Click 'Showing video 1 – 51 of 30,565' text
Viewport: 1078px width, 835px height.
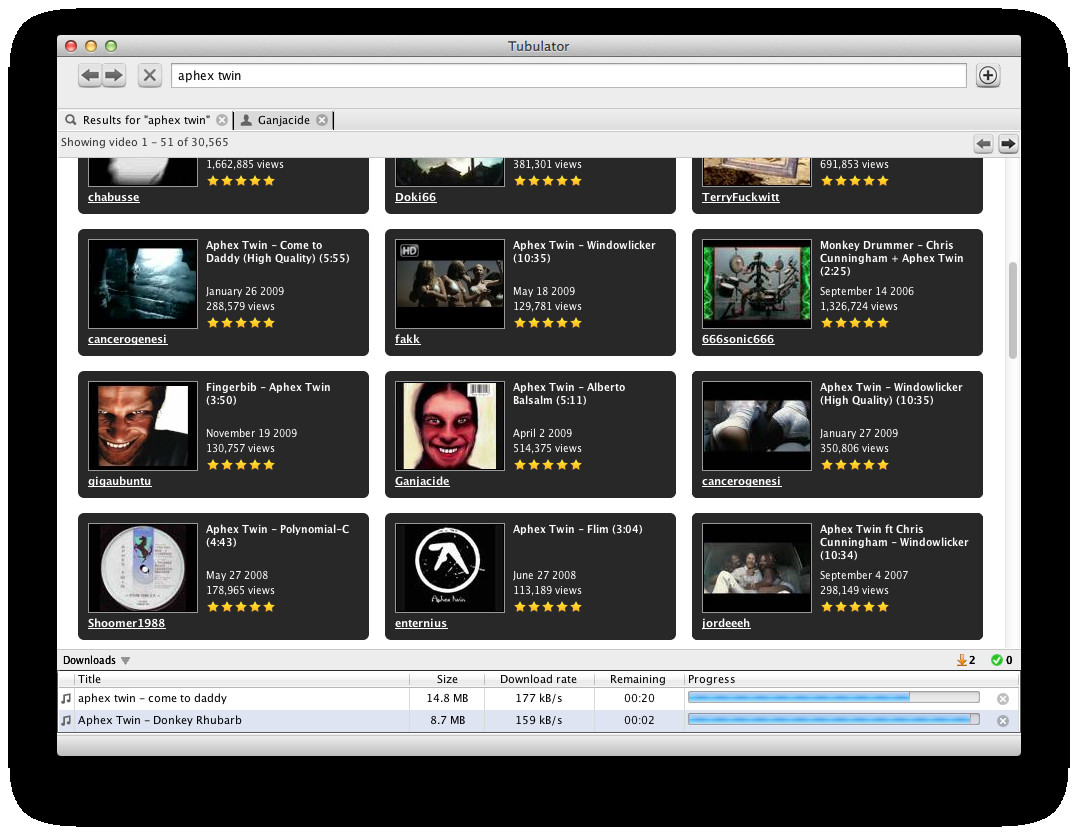point(144,142)
